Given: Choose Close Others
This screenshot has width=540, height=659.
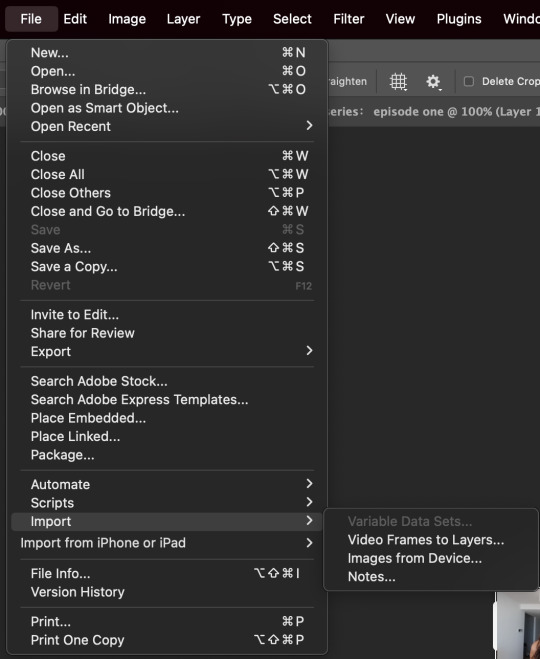Looking at the screenshot, I should [167, 193].
